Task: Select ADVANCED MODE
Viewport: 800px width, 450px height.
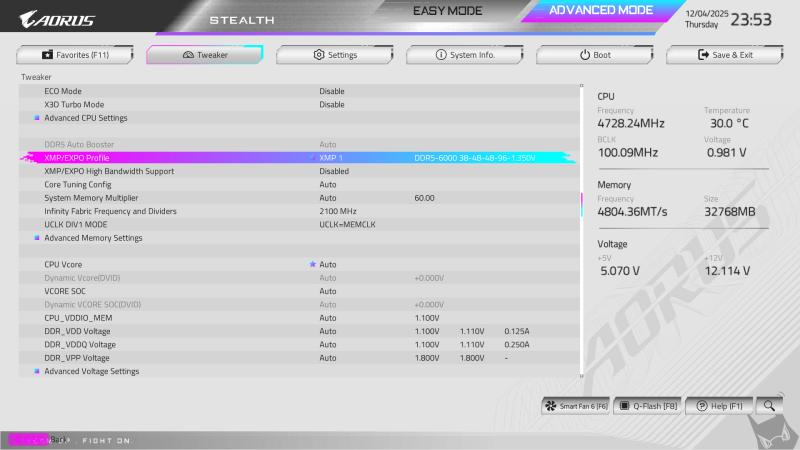Action: point(601,10)
